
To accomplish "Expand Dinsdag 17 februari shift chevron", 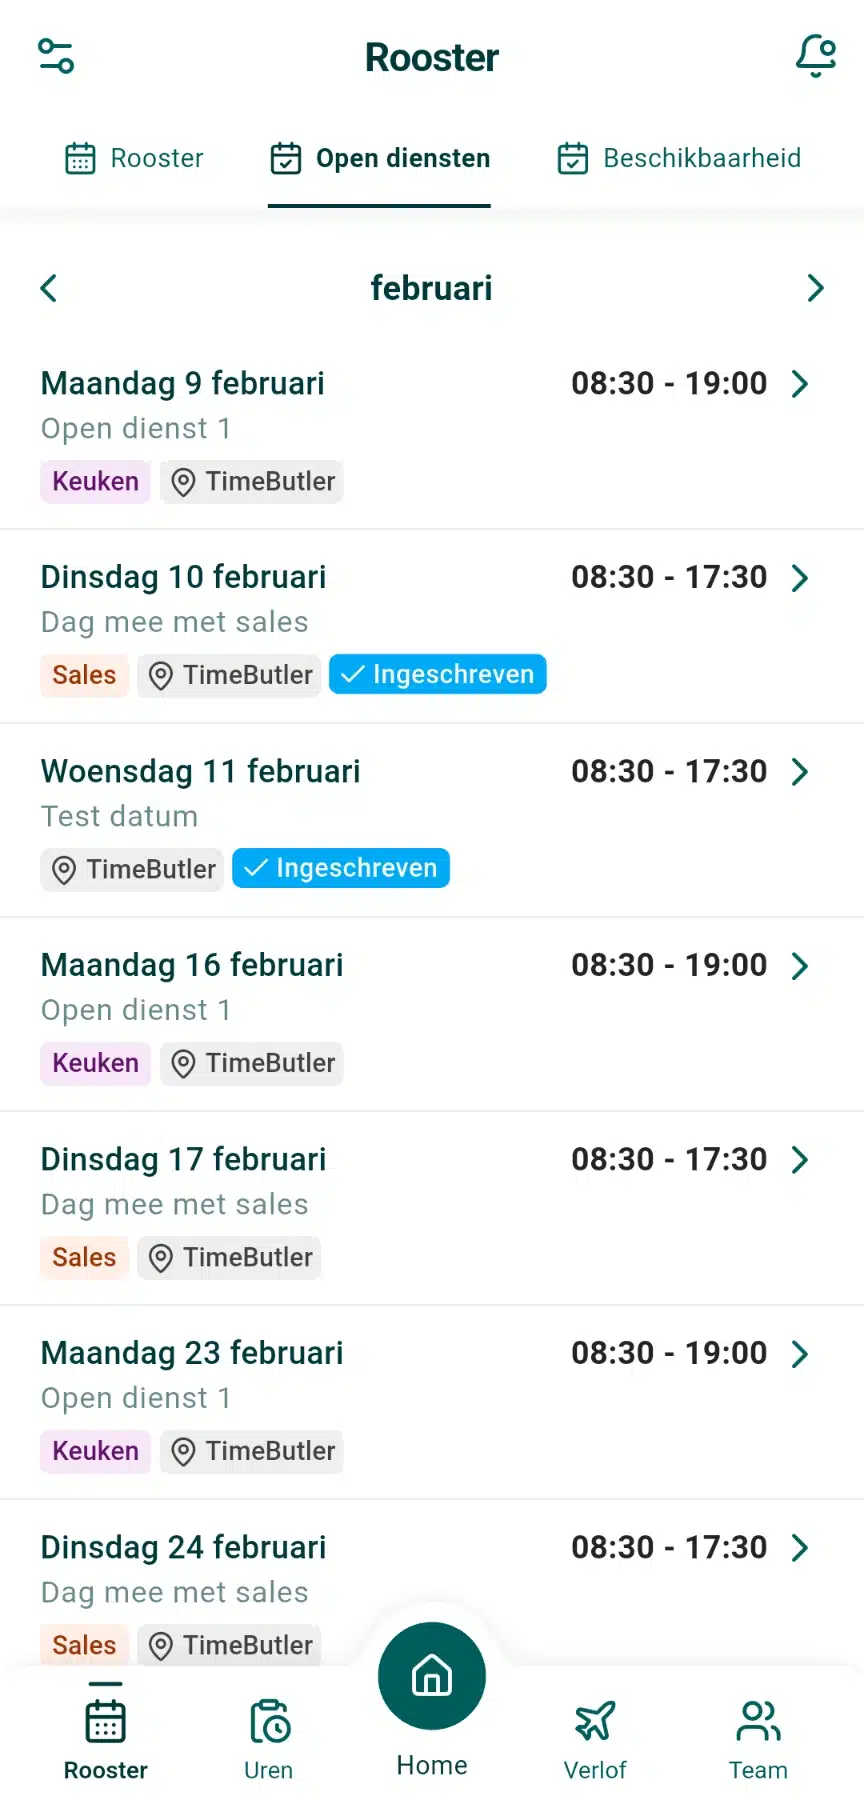I will pos(799,1160).
